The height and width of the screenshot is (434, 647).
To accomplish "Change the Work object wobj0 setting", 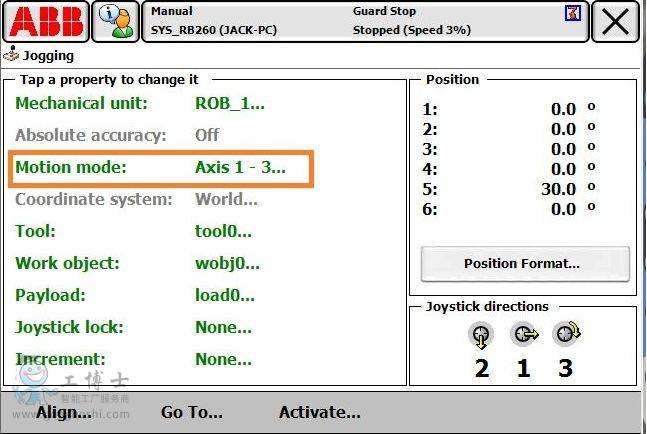I will click(x=227, y=263).
